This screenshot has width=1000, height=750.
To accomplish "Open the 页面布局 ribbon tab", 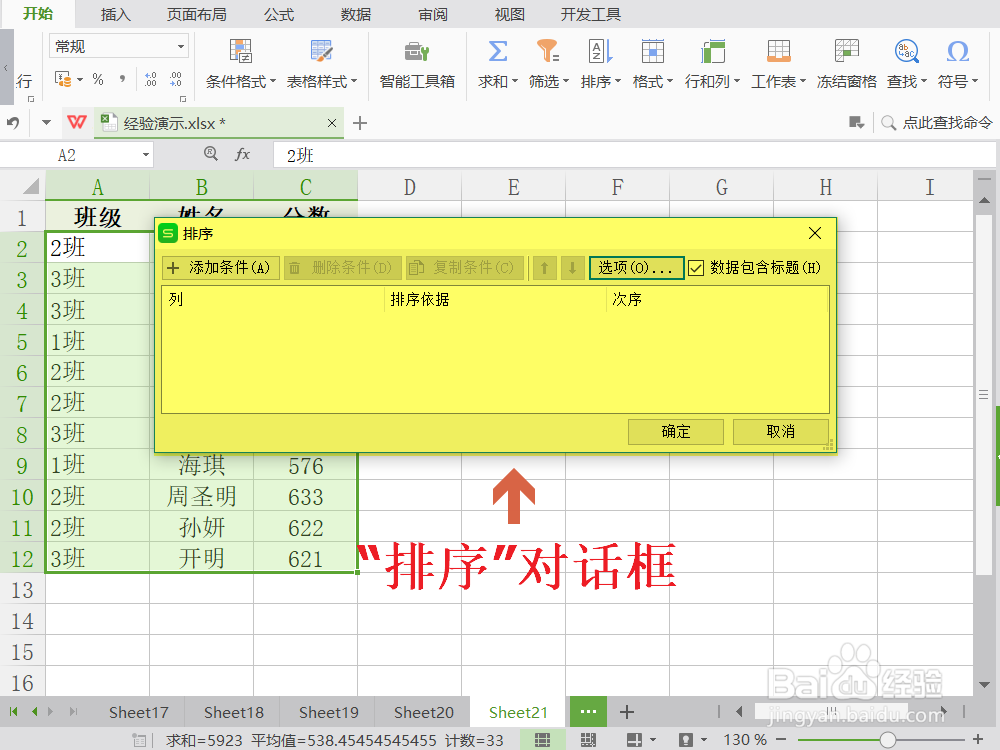I will click(x=196, y=14).
